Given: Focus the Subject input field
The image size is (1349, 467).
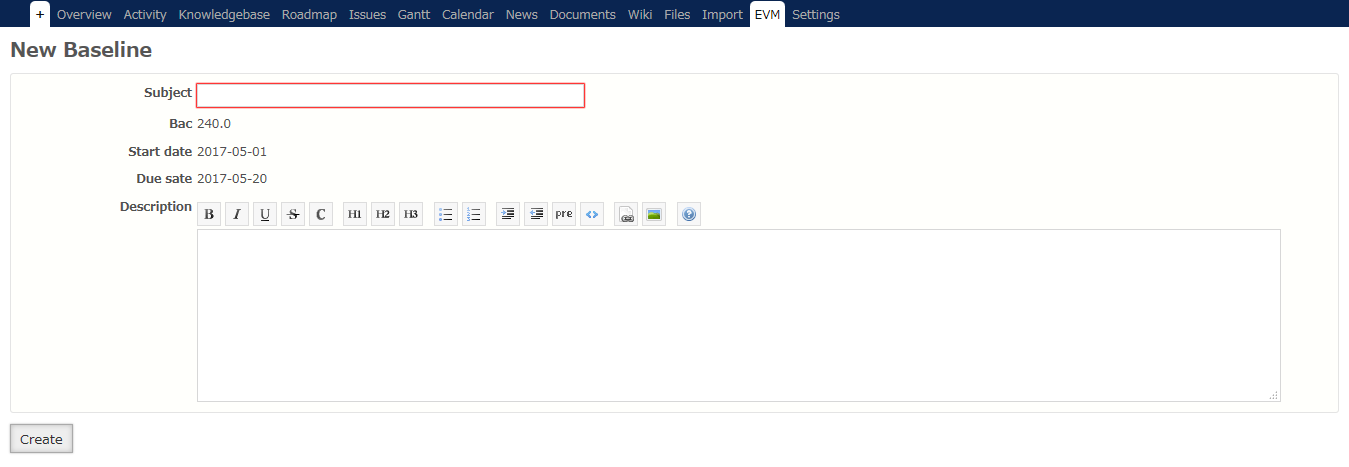Looking at the screenshot, I should point(390,95).
